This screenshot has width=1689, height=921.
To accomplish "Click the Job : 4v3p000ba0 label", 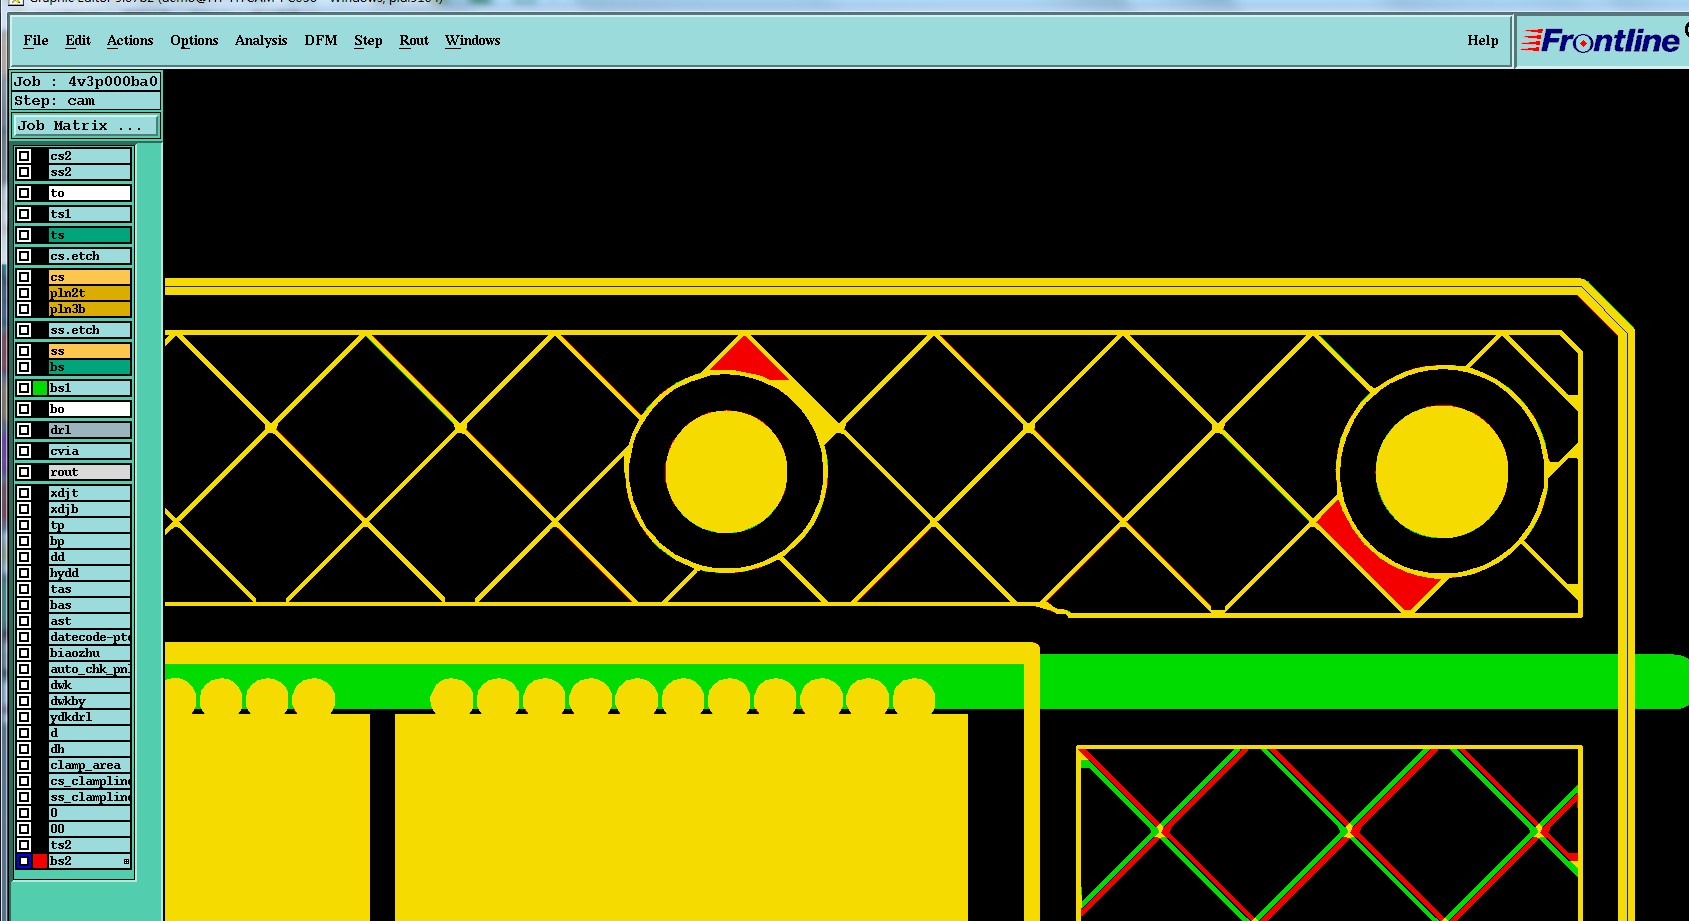I will pos(86,82).
